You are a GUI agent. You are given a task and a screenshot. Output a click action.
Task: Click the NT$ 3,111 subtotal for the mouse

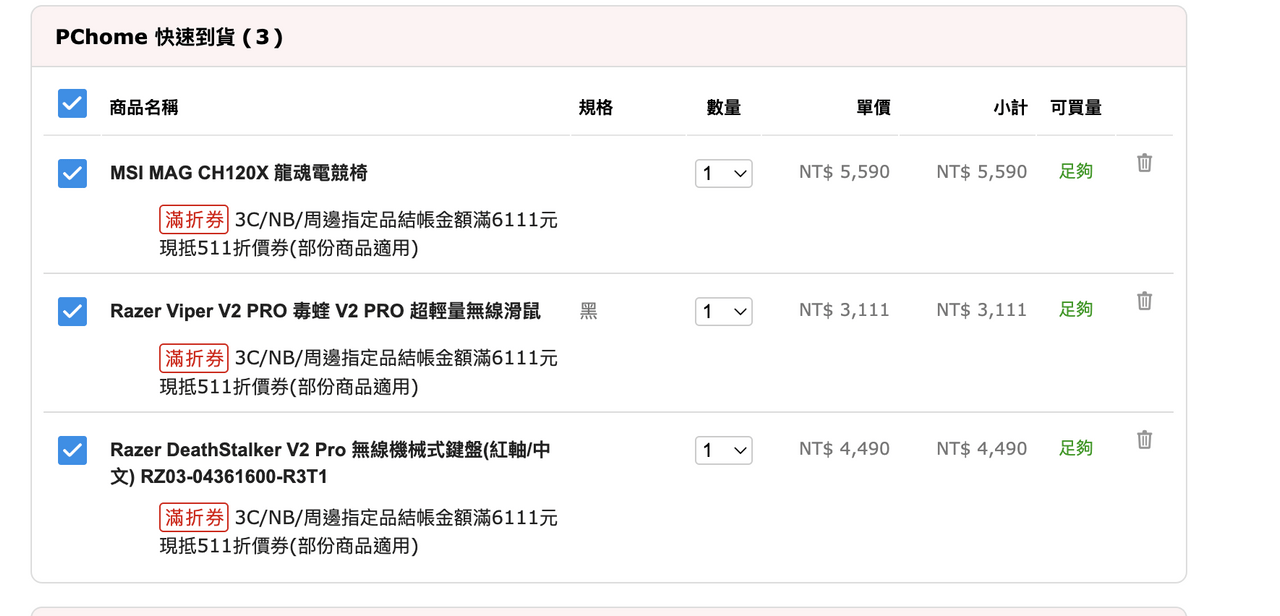(x=981, y=309)
